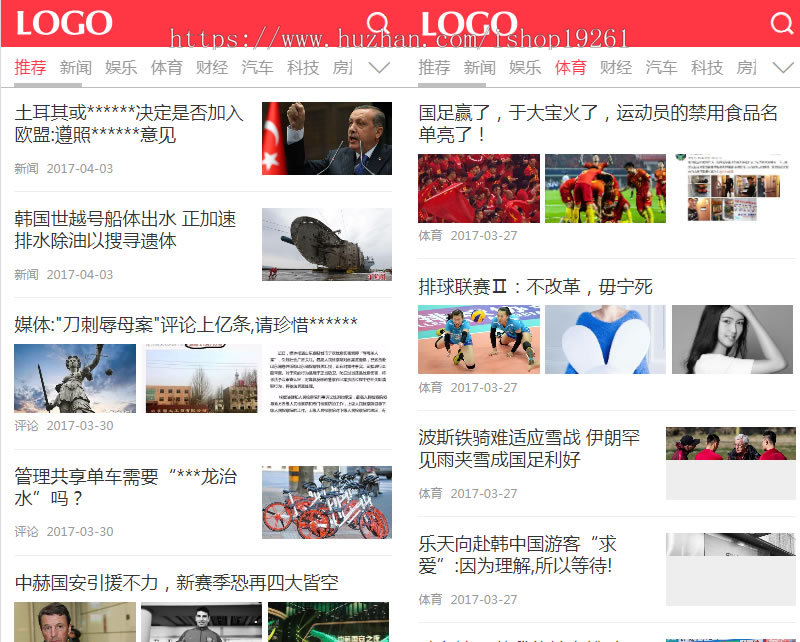Open search in the left panel header
This screenshot has height=642, width=800.
(x=378, y=23)
